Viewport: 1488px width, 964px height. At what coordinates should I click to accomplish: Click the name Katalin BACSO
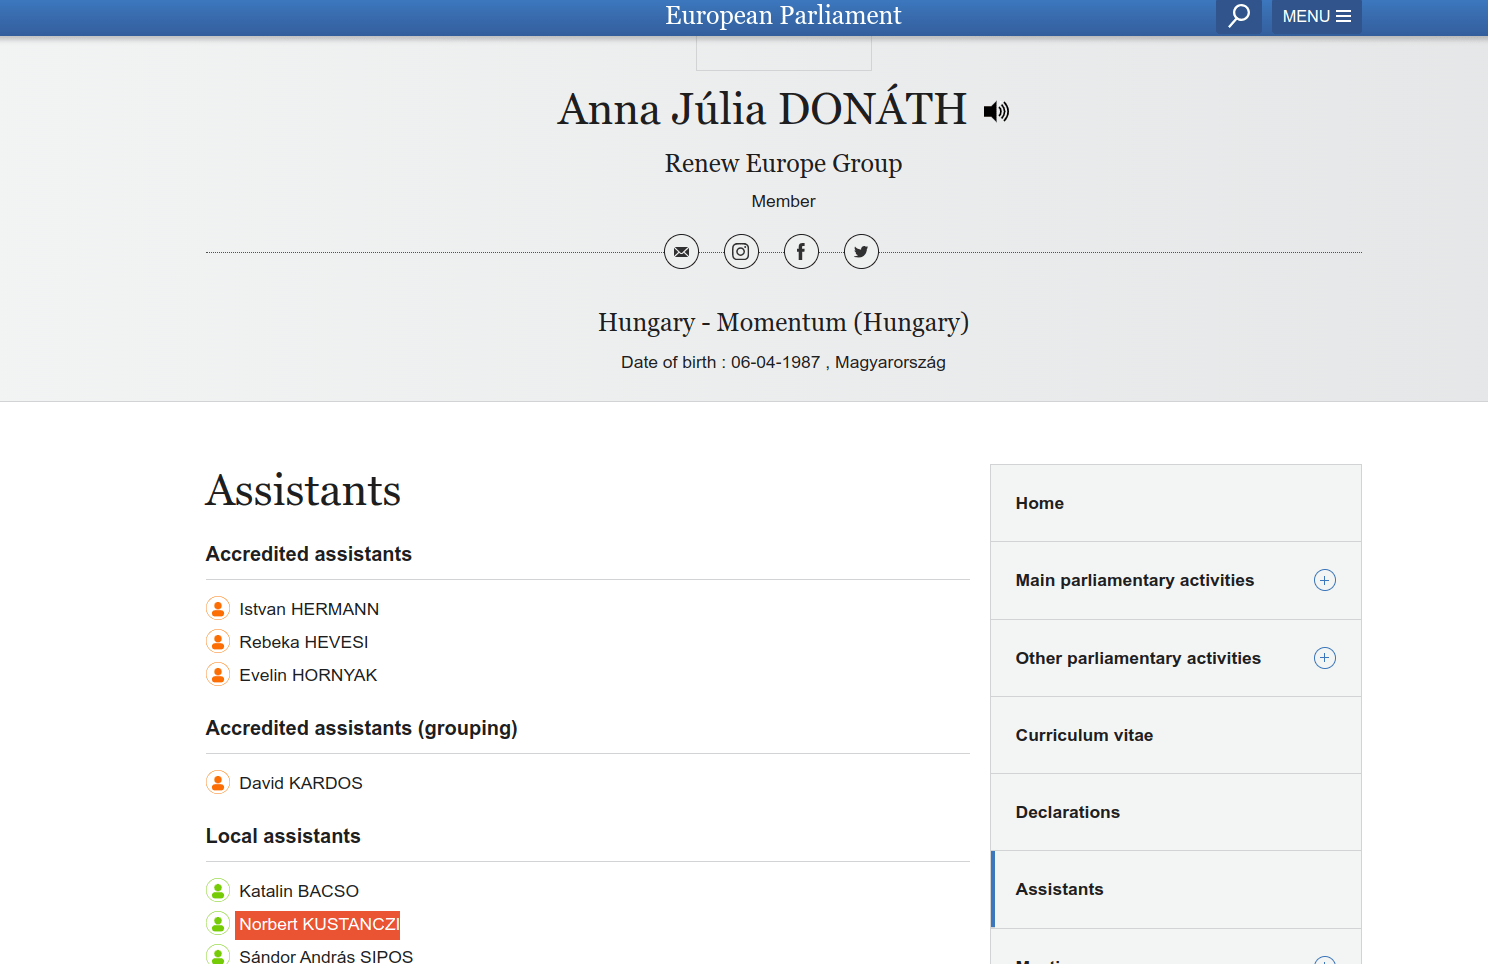point(299,891)
